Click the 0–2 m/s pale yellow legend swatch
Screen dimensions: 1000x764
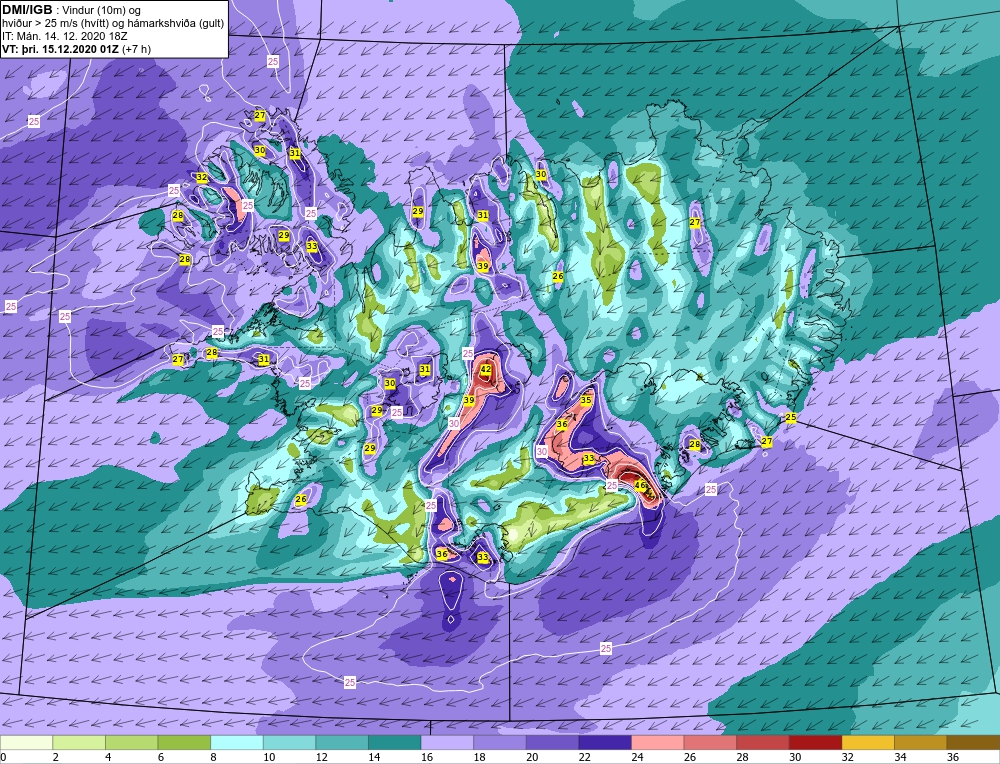click(26, 742)
